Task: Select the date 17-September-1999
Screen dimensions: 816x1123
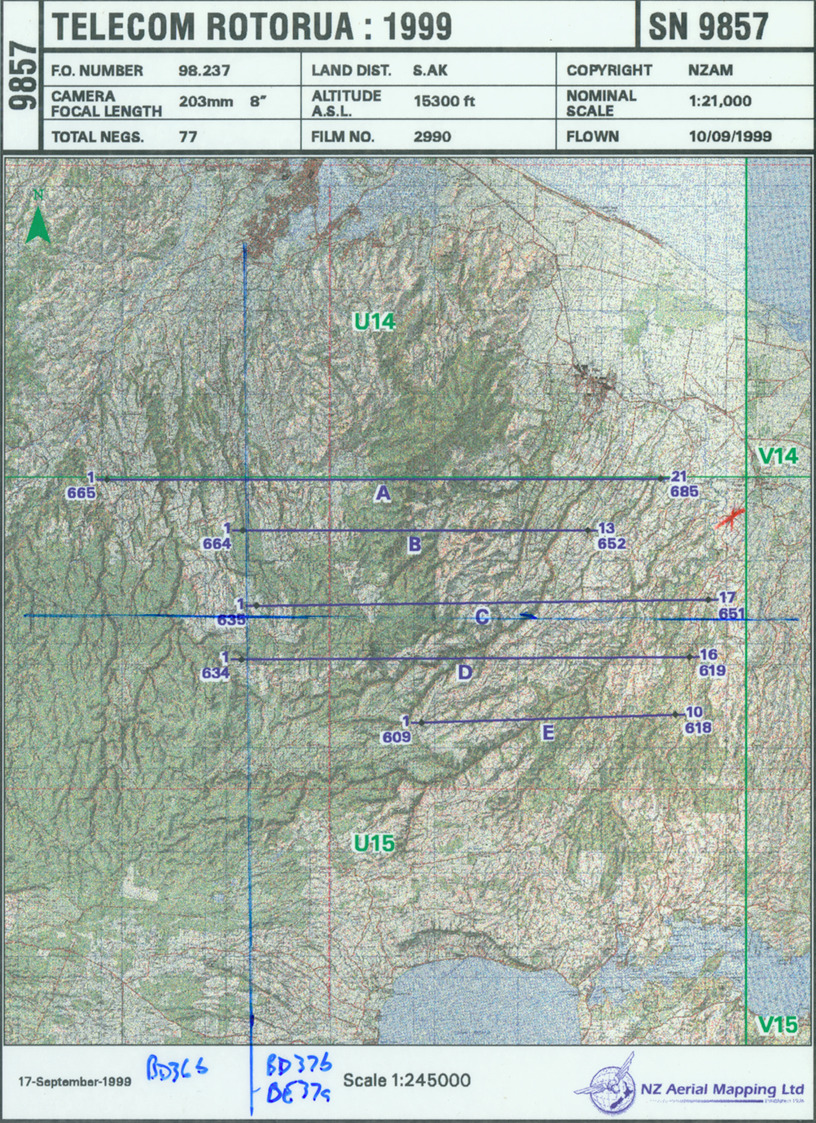Action: coord(75,1081)
